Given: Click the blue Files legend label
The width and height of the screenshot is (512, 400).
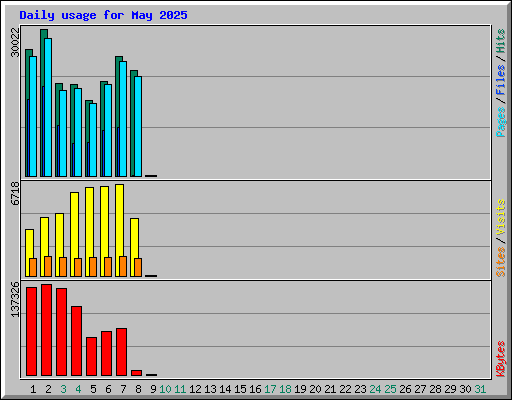Looking at the screenshot, I should coord(501,80).
